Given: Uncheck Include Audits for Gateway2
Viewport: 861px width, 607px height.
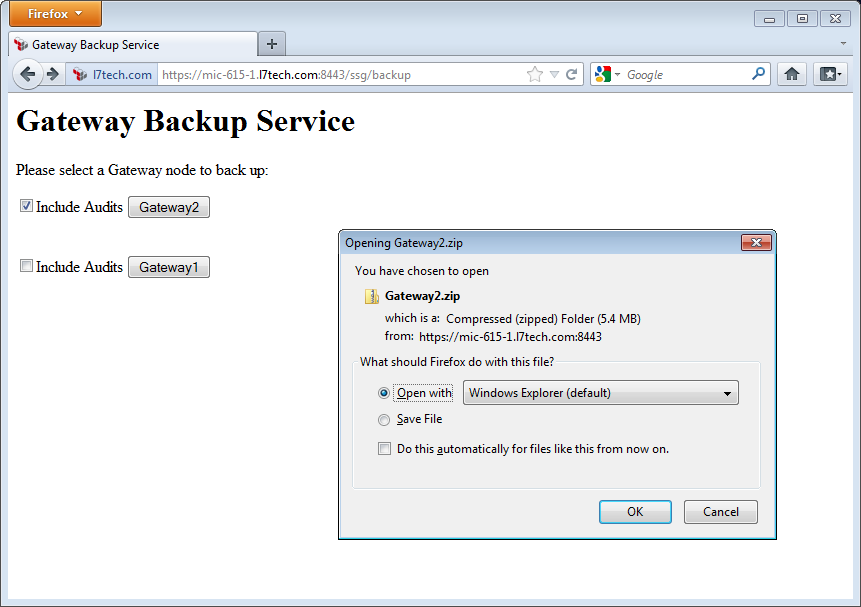Looking at the screenshot, I should point(26,206).
